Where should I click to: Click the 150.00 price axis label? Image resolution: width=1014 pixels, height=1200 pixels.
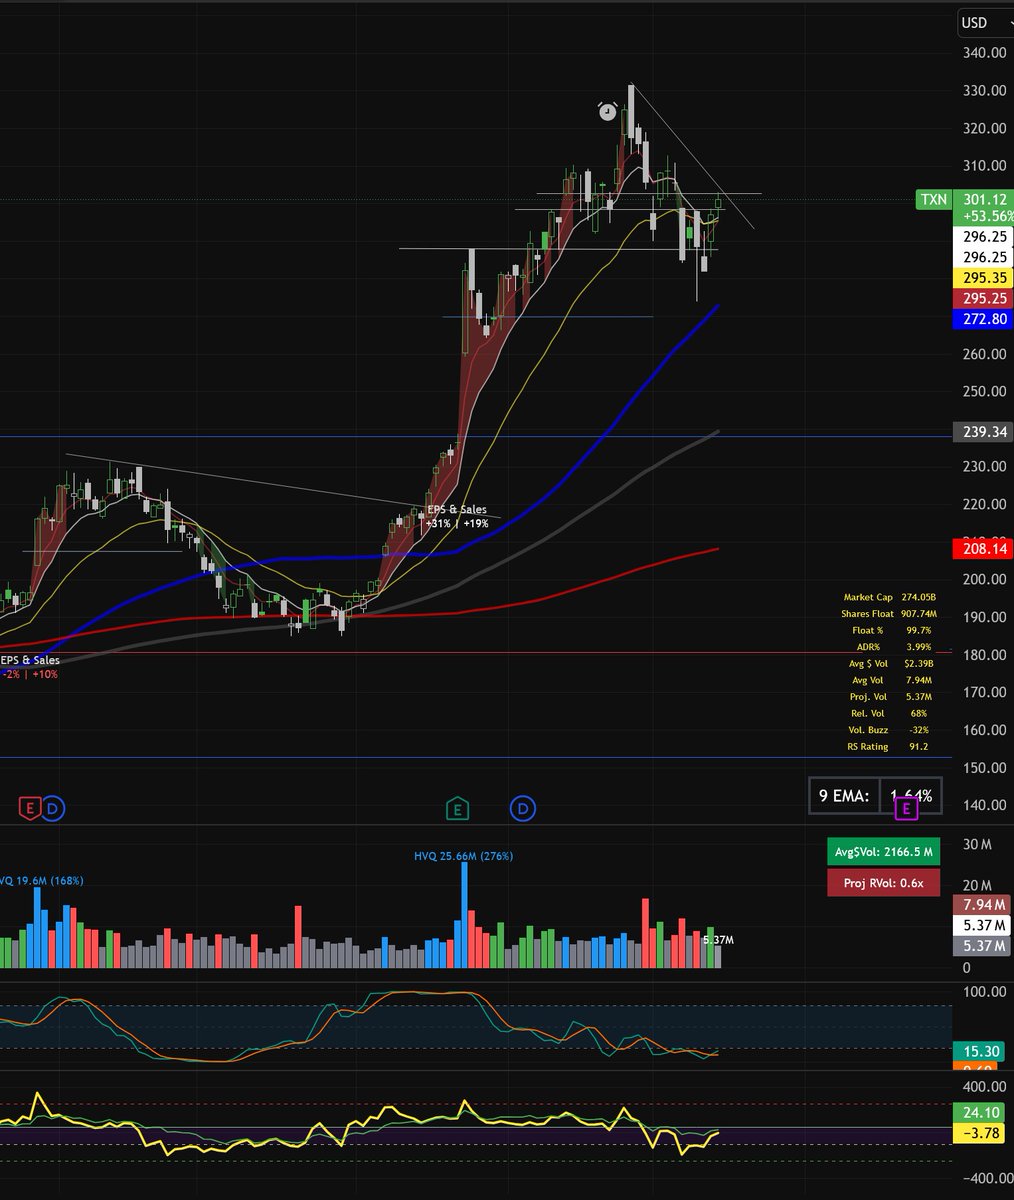coord(984,768)
